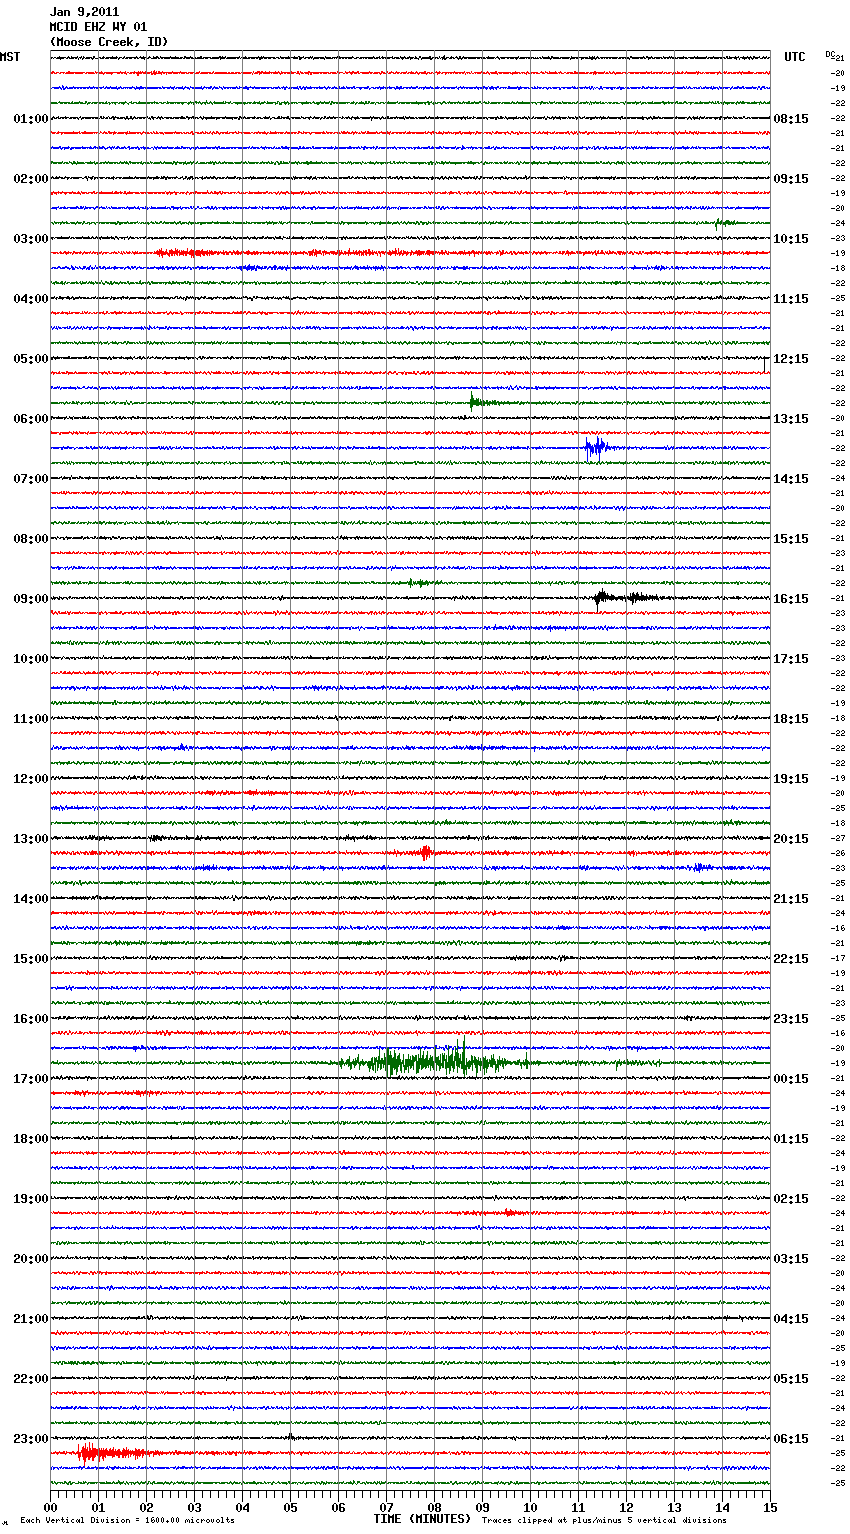Click the large green event before 17:00
The image size is (850, 1534).
(436, 1060)
